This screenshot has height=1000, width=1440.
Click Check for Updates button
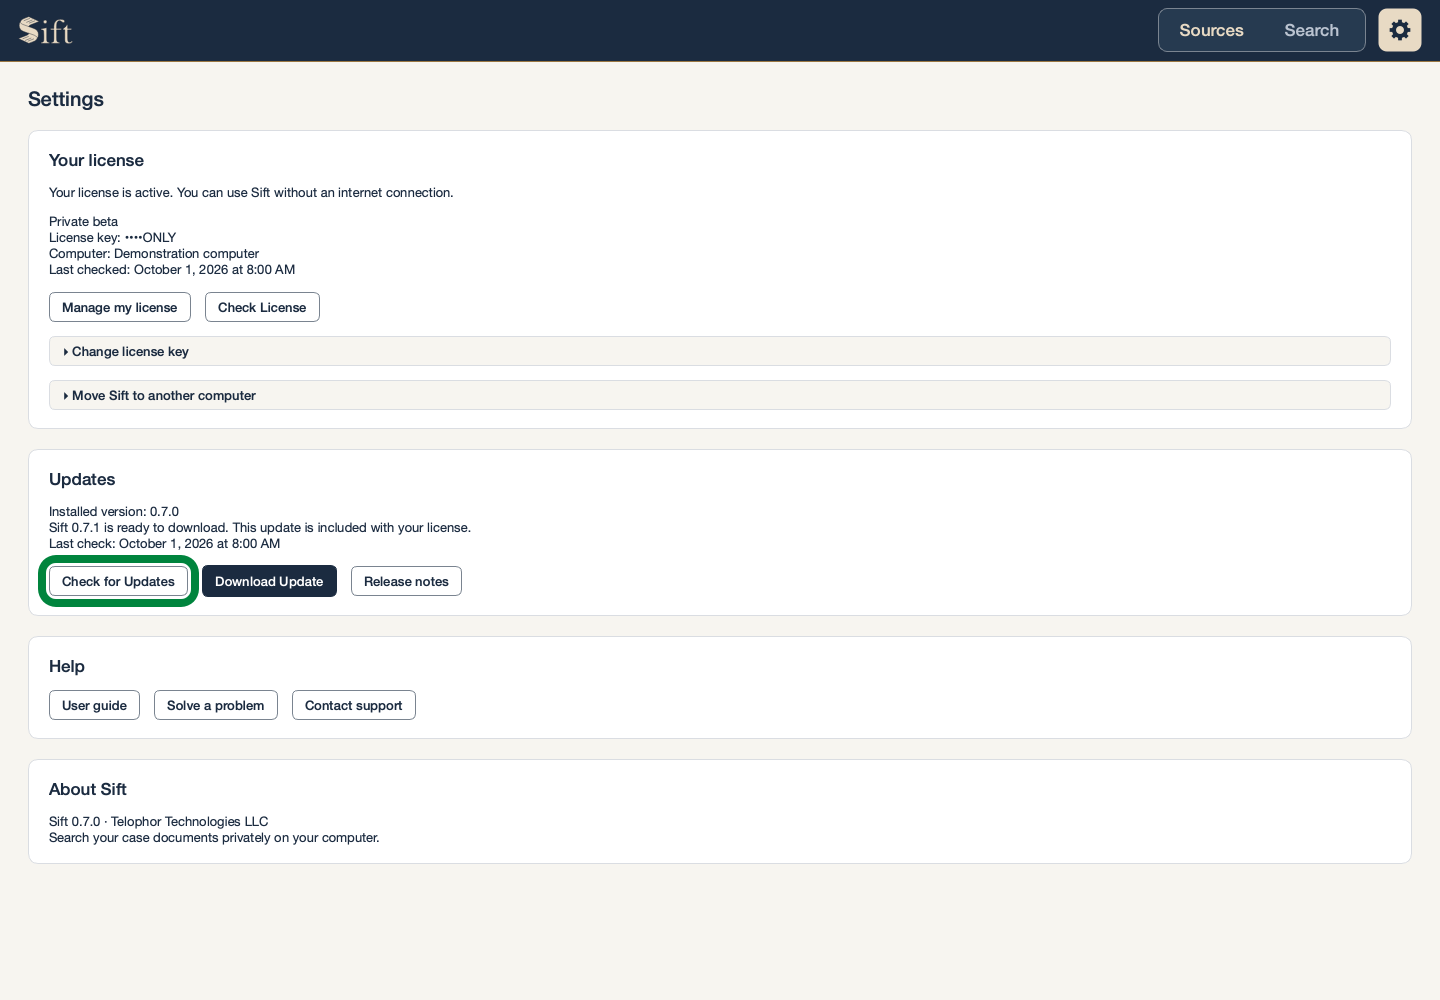point(118,581)
